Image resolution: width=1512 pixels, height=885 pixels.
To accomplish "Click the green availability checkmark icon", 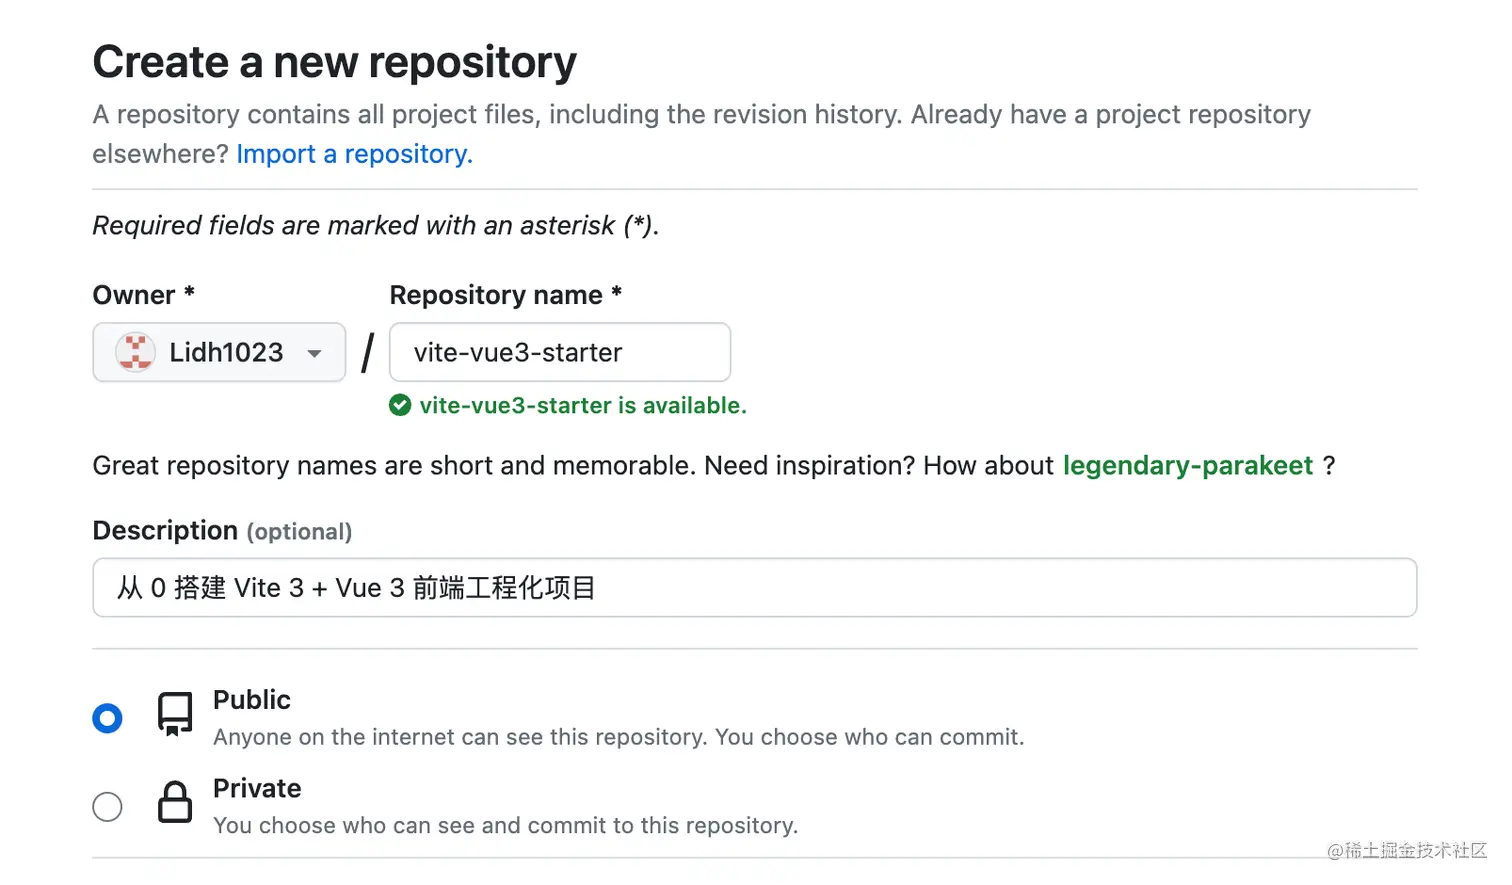I will (x=400, y=405).
